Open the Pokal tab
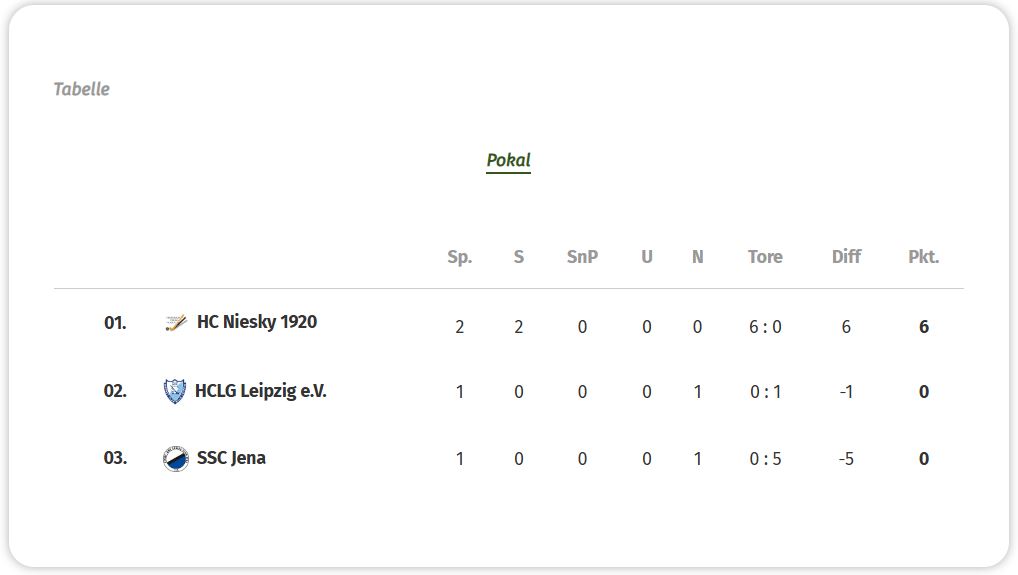 point(508,160)
